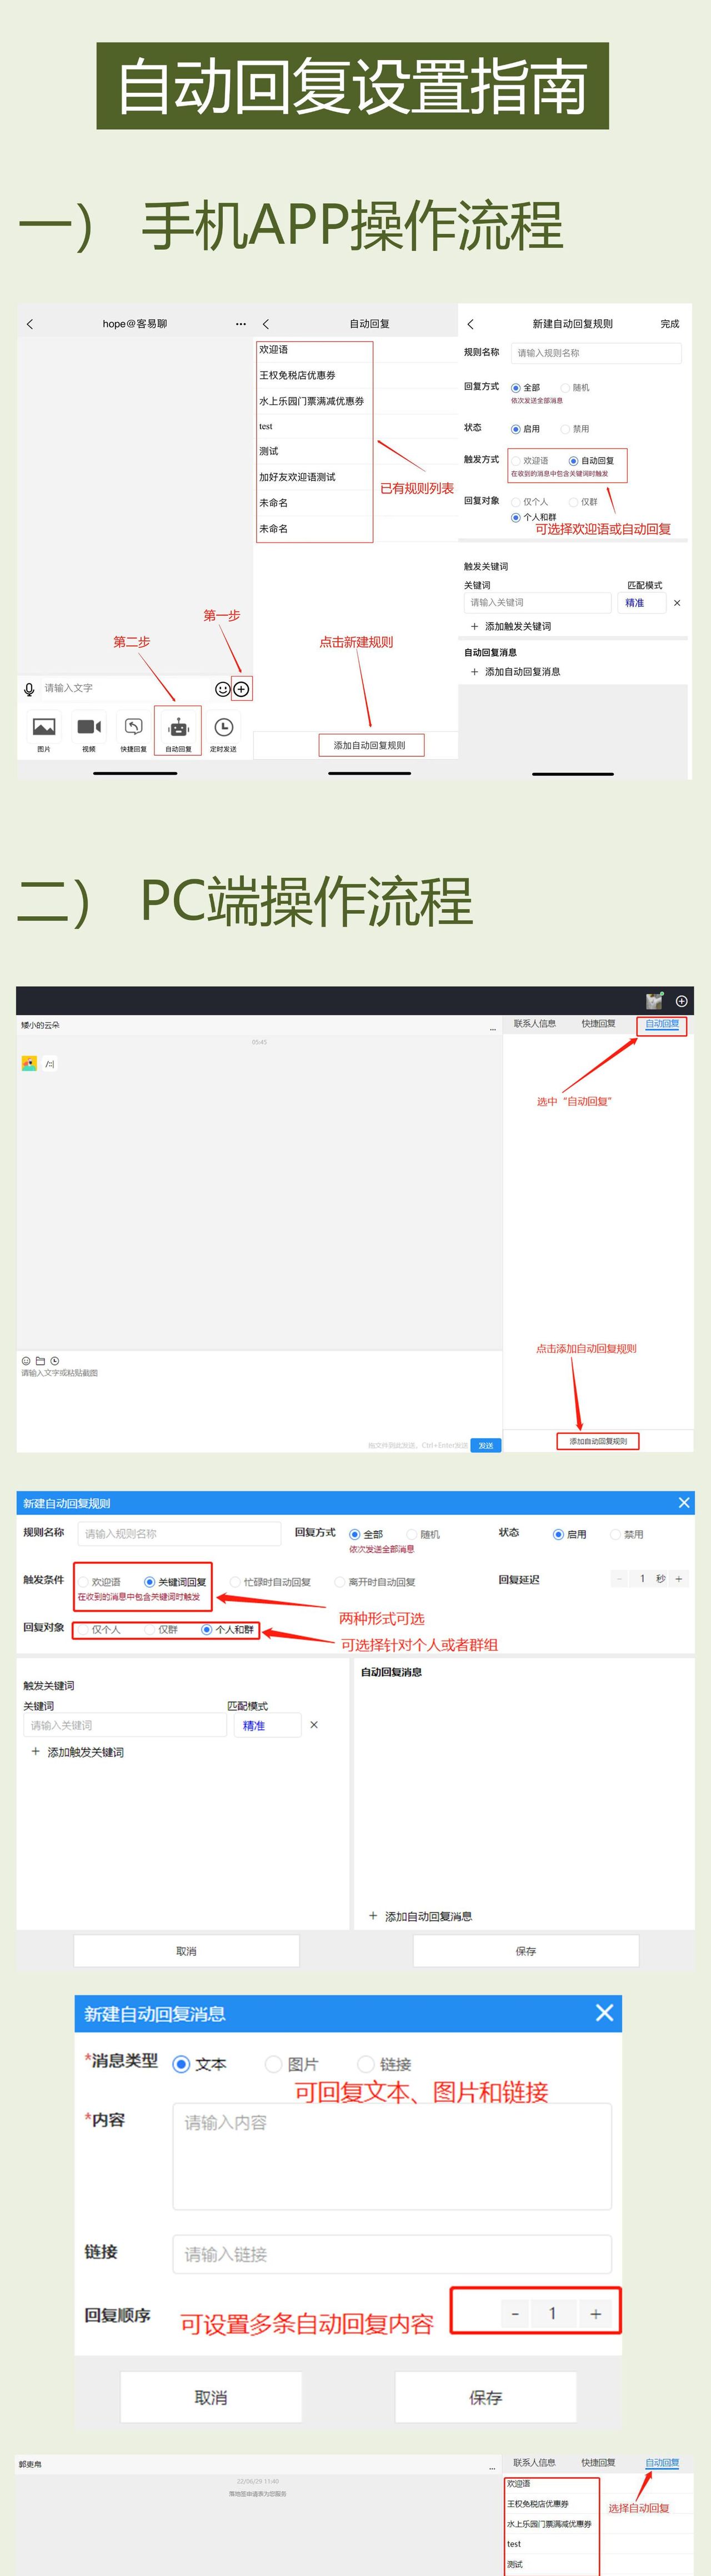Click the clock icon in PC chat input
Screen dimensions: 711x2576
54,1361
